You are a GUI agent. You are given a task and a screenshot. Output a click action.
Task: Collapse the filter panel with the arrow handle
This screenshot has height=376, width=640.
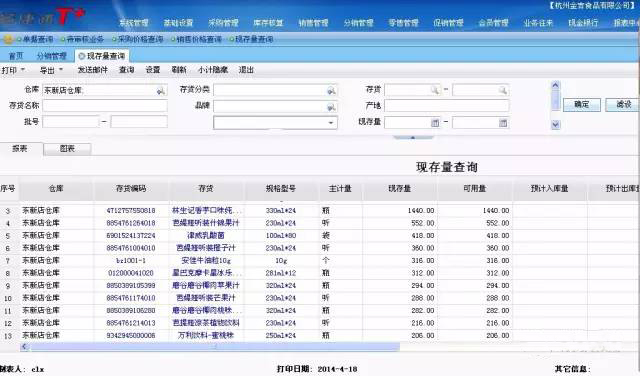pyautogui.click(x=413, y=138)
